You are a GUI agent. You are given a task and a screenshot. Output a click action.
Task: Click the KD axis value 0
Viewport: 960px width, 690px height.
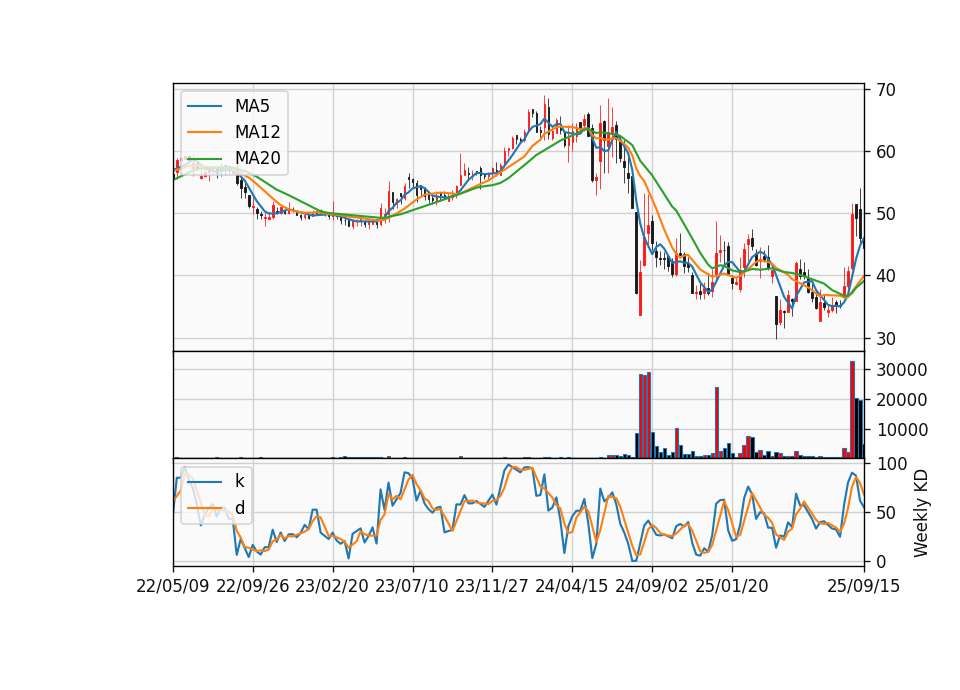pyautogui.click(x=881, y=561)
